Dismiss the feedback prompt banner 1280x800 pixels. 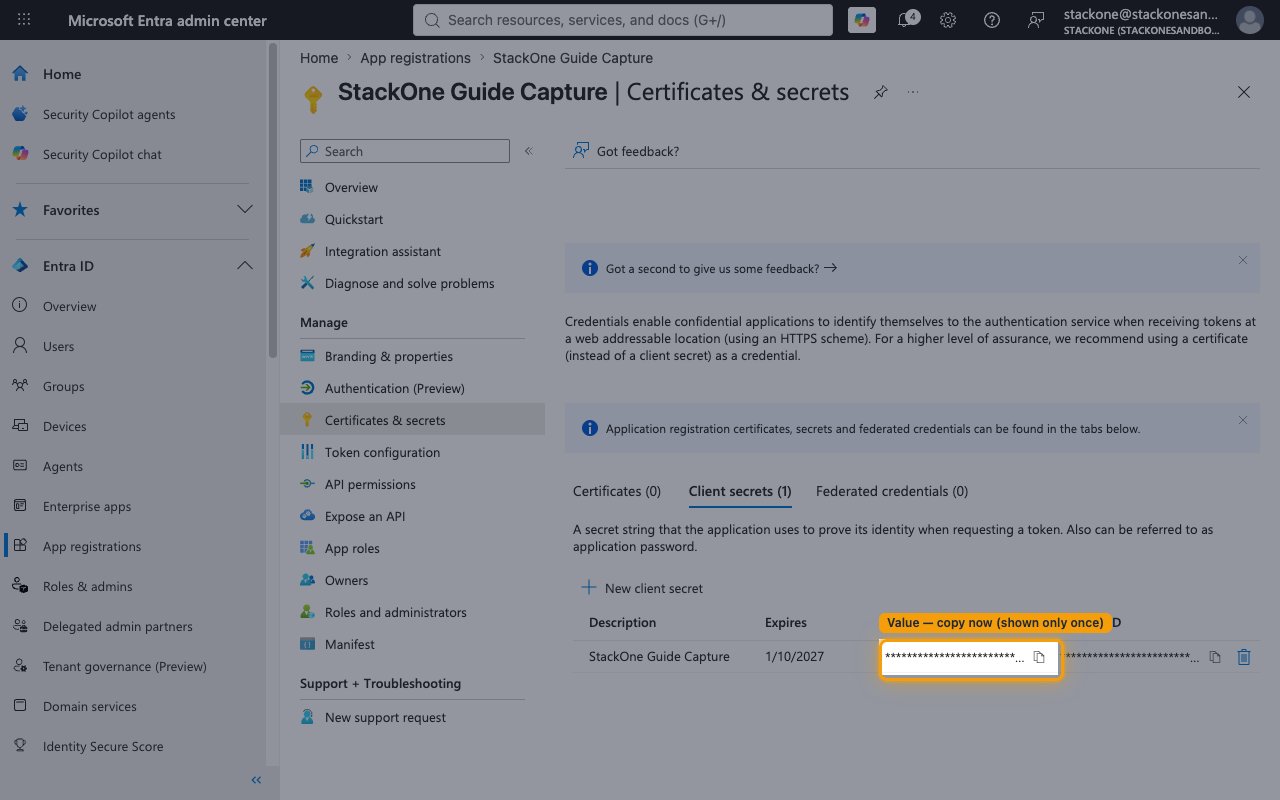(x=1243, y=260)
